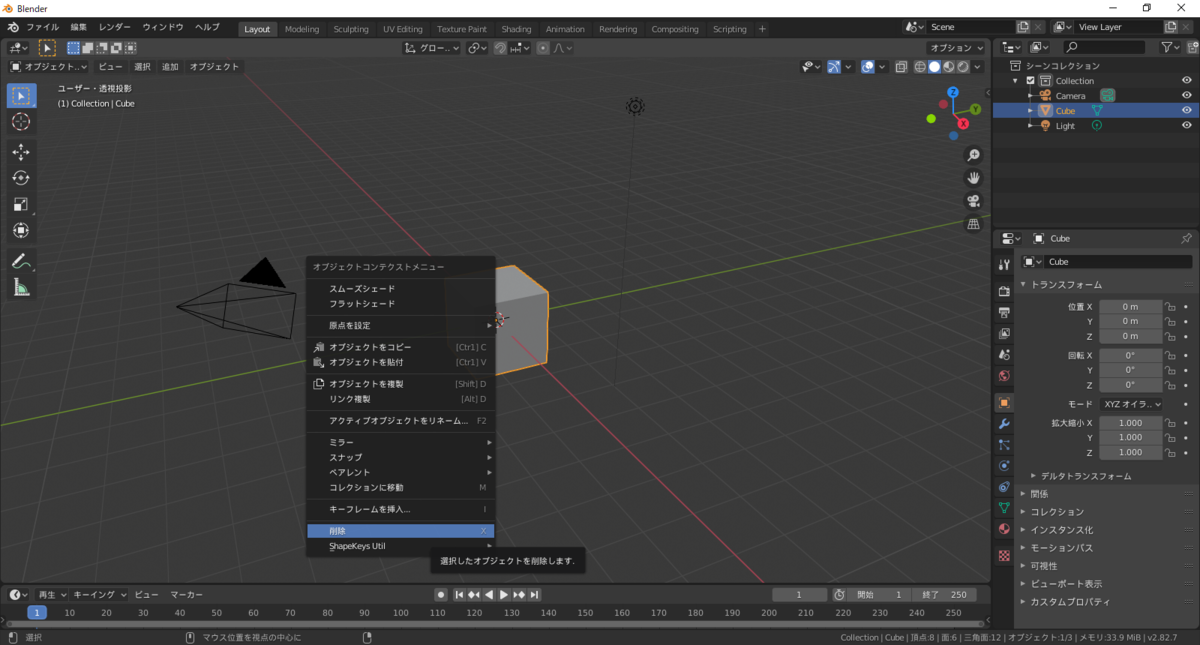Open the Active Tool properties icon
The width and height of the screenshot is (1200, 645).
click(1004, 265)
